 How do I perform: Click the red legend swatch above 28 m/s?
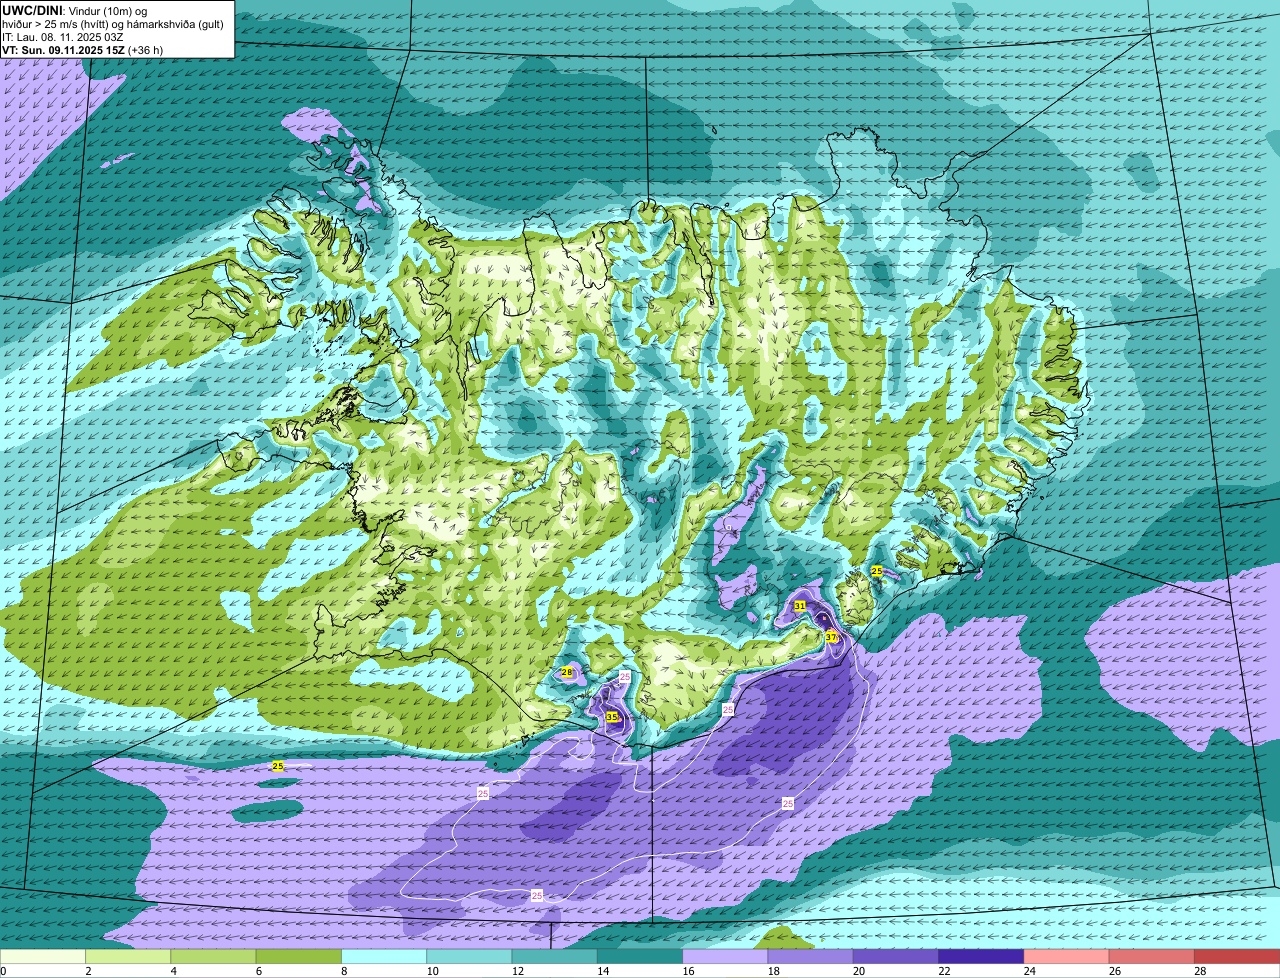pos(1237,957)
